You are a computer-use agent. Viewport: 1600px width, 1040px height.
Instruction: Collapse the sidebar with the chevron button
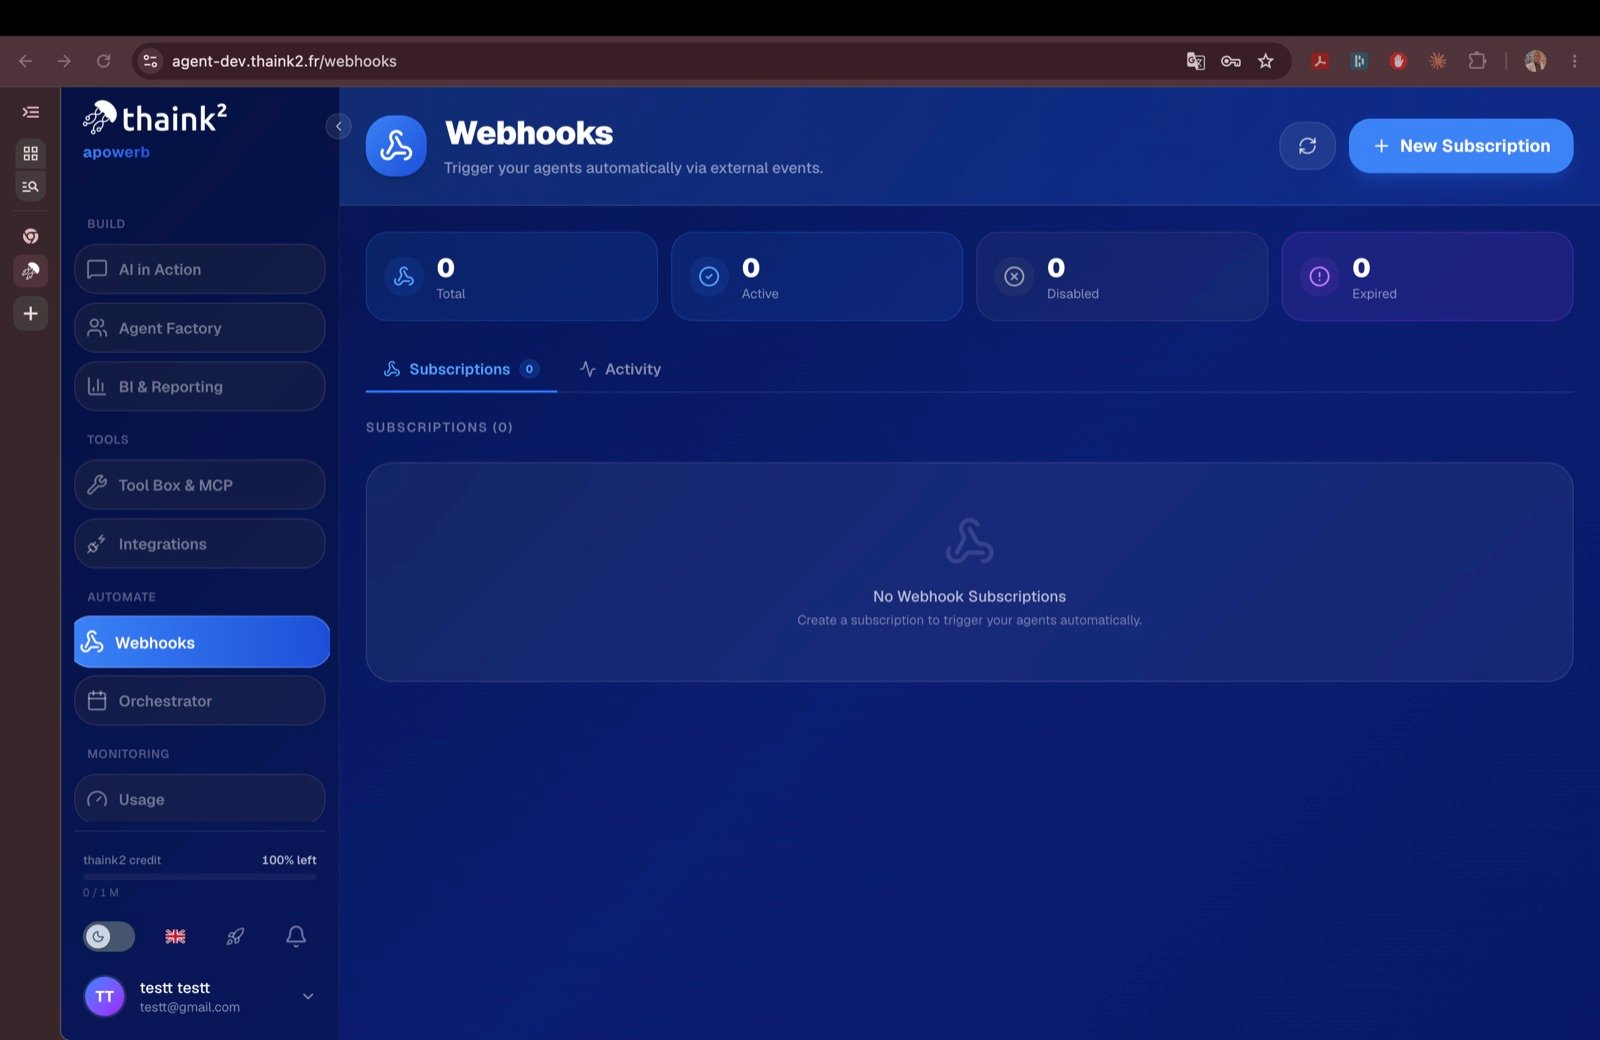[x=339, y=126]
